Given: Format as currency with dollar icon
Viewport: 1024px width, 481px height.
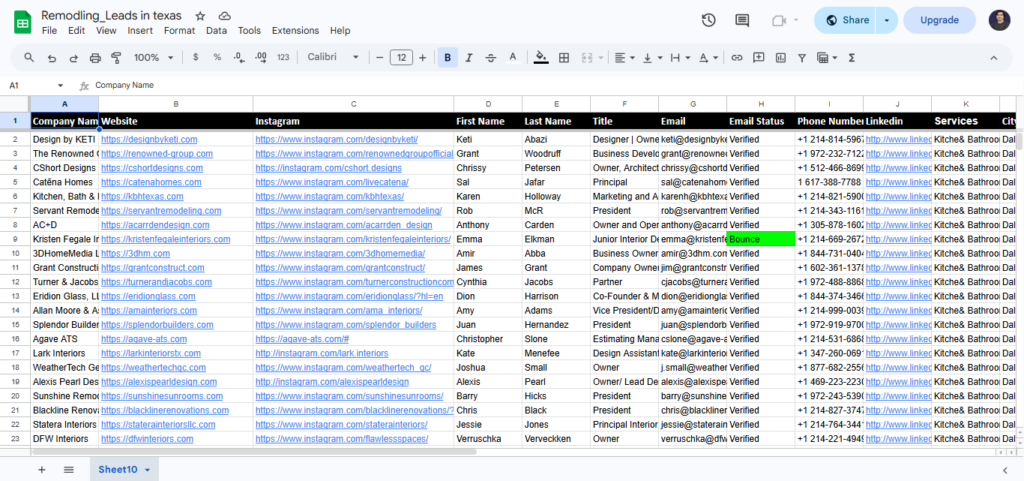Looking at the screenshot, I should (x=196, y=57).
